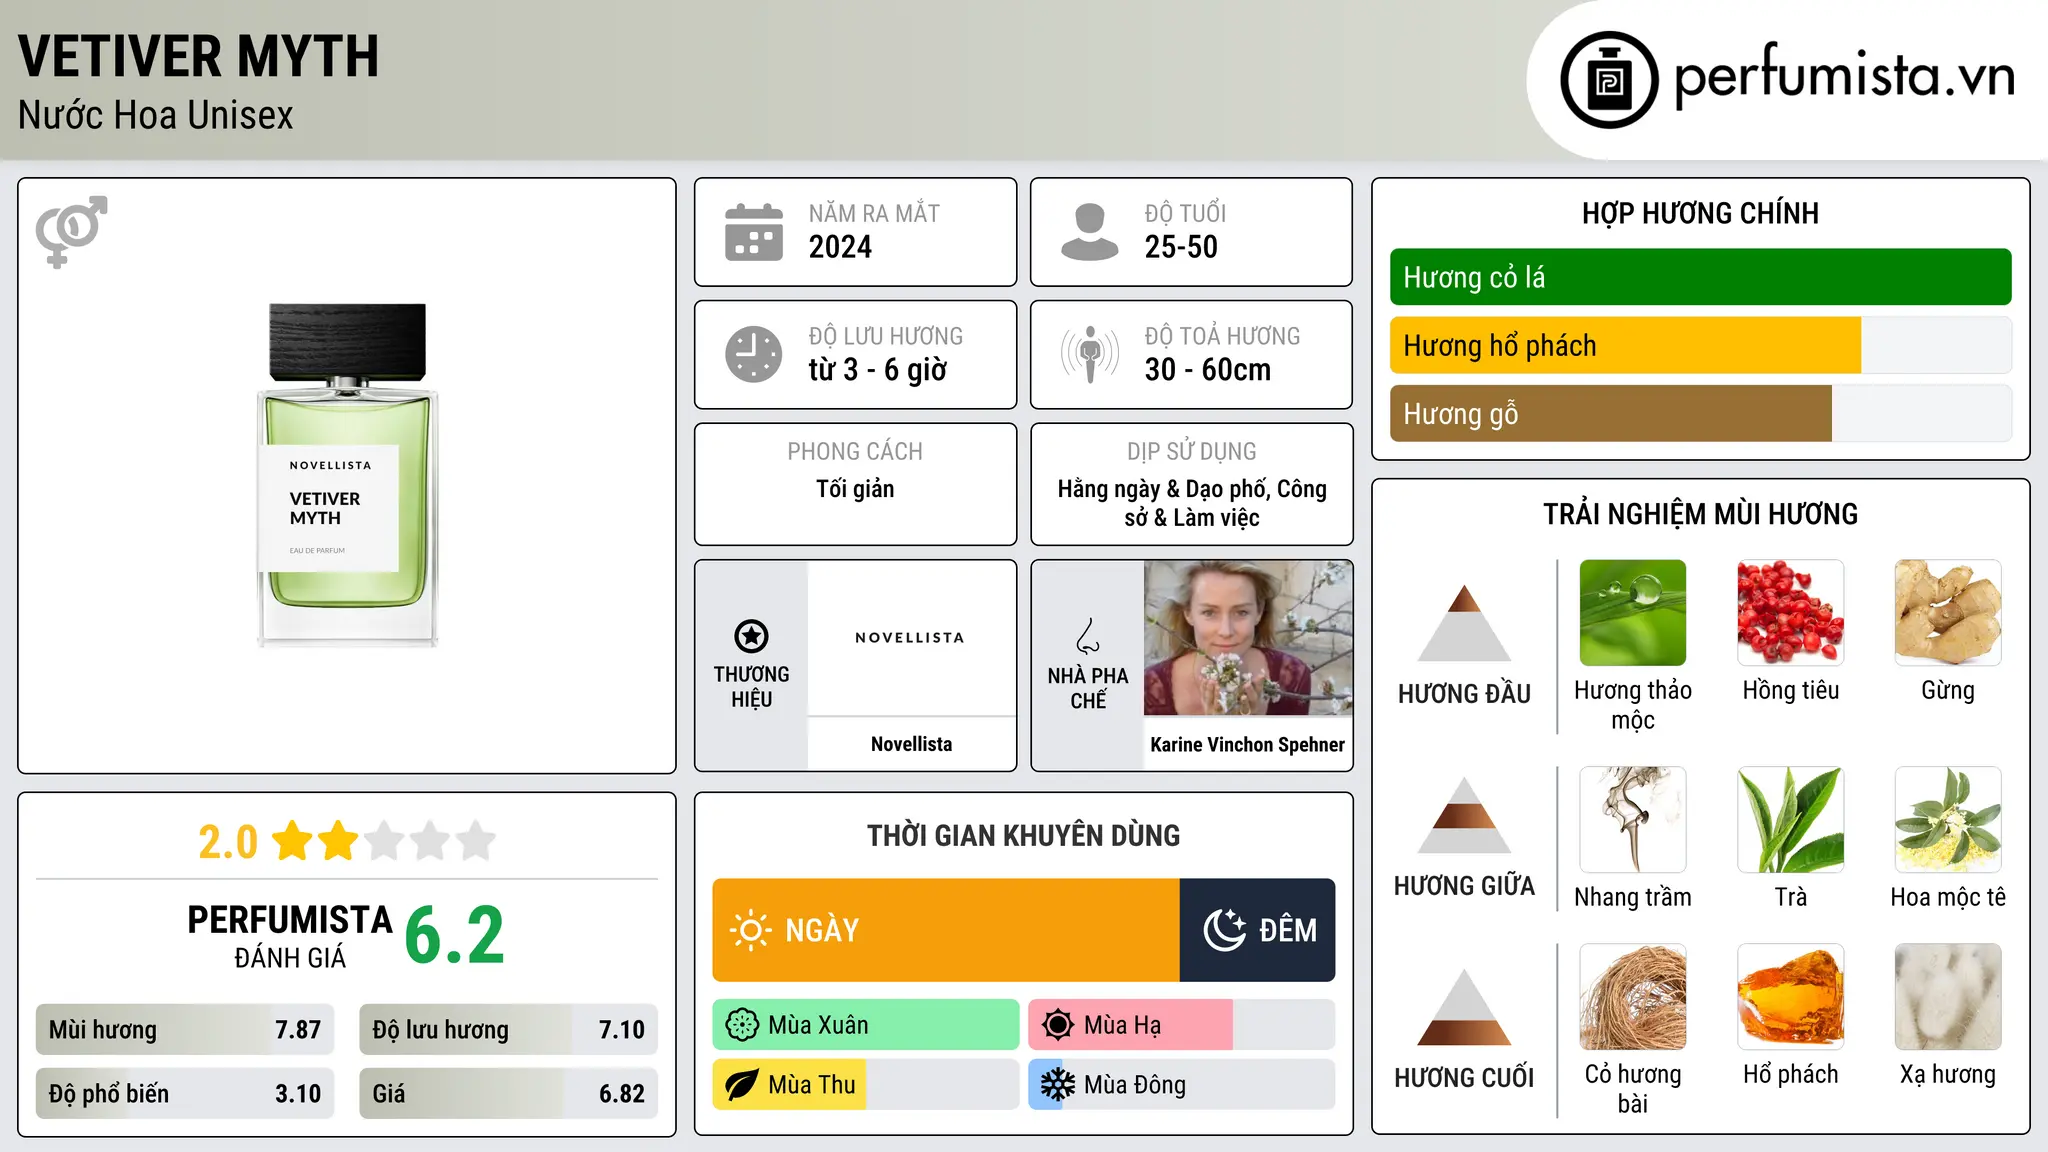Click the NGÀY daytime bar
The height and width of the screenshot is (1152, 2048).
(946, 930)
